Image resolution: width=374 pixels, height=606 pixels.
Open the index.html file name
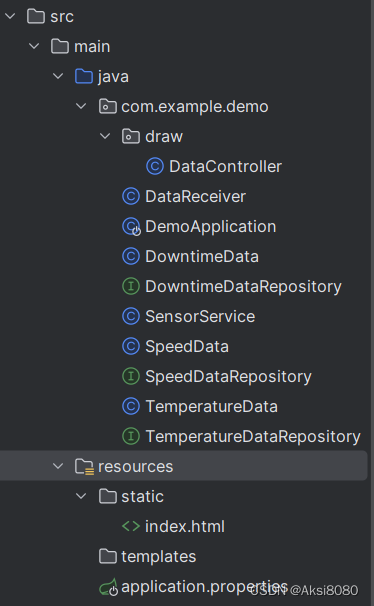pos(185,526)
